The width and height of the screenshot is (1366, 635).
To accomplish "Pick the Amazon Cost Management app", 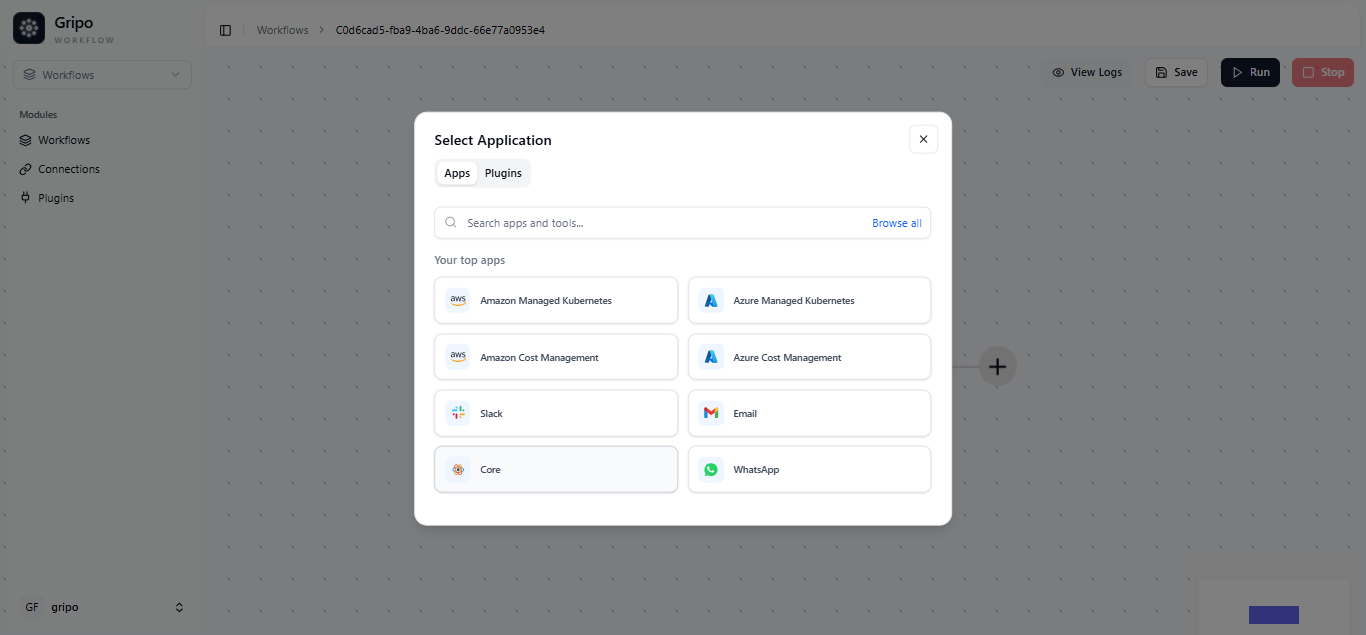I will tap(555, 357).
